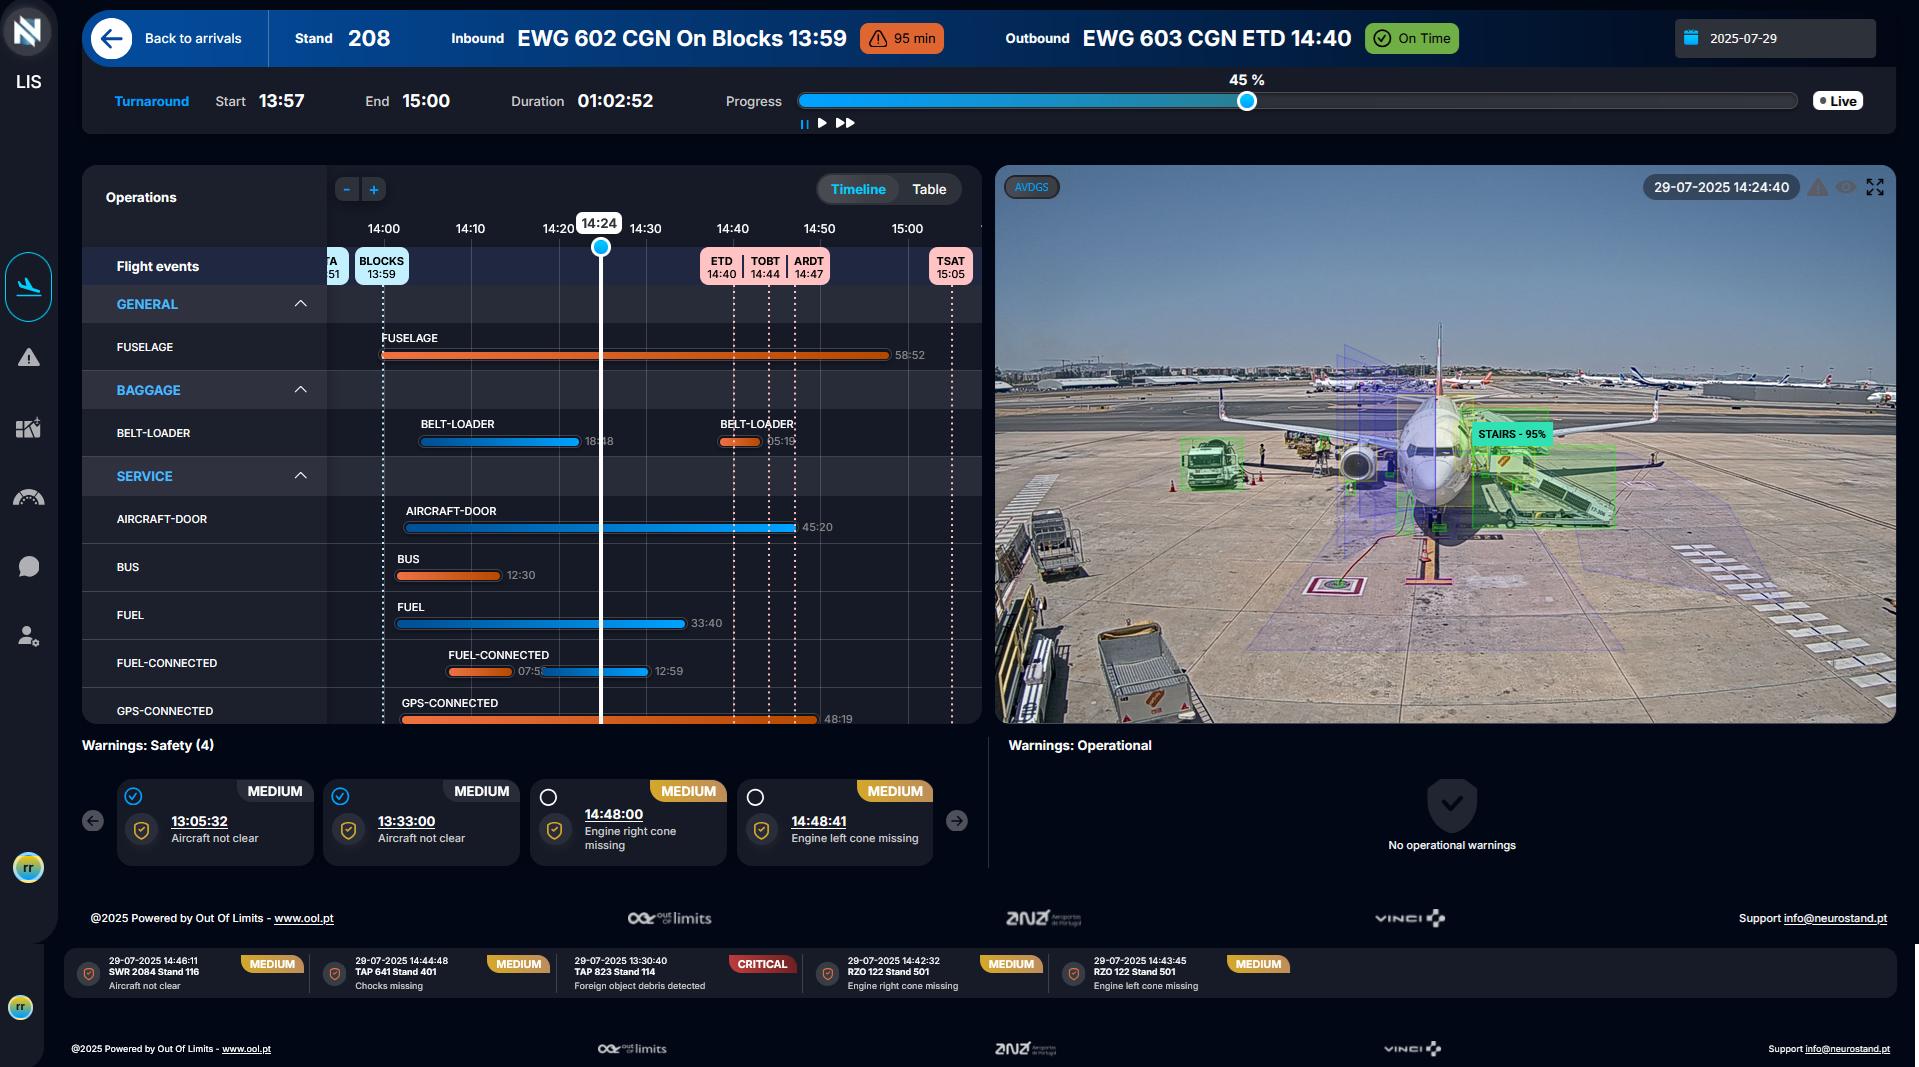Open the user settings sidebar icon
This screenshot has height=1067, width=1919.
coord(29,636)
